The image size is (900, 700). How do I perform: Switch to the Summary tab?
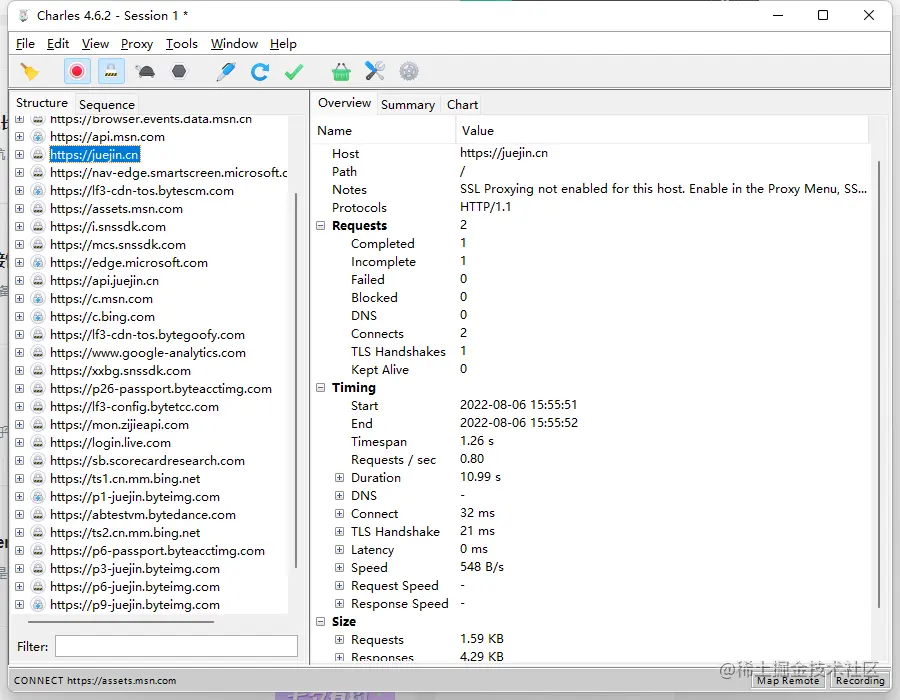tap(408, 104)
